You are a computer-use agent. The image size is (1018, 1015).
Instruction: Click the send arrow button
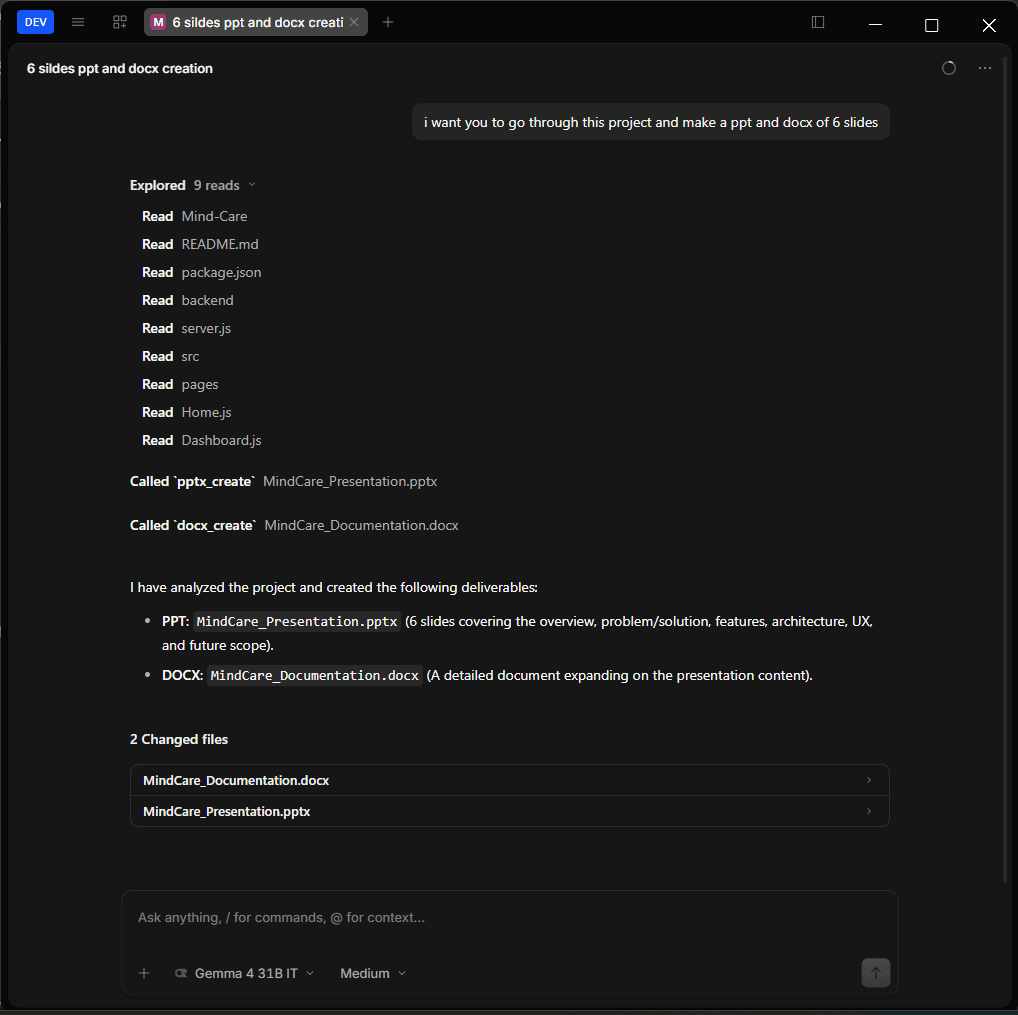(x=875, y=972)
